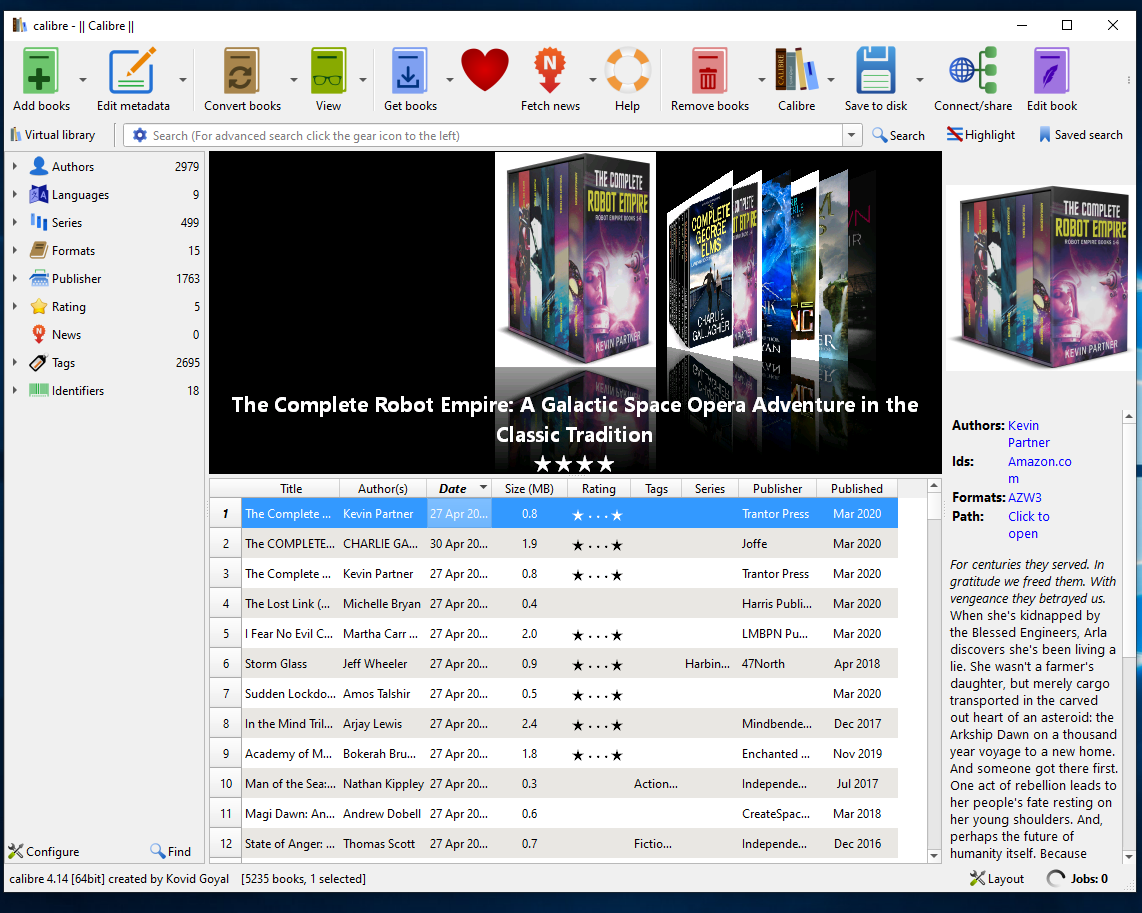Click the Add books icon
Screen dimensions: 1142x913
[41, 71]
